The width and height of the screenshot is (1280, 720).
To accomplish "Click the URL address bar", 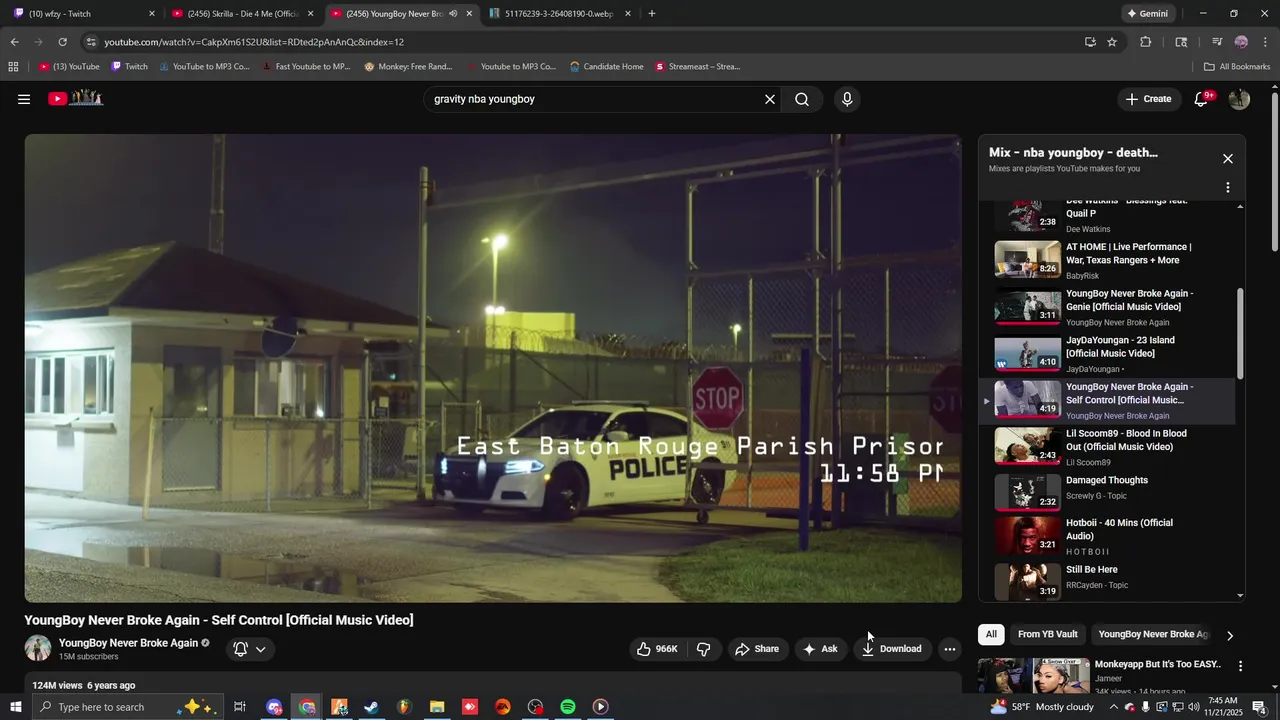I will point(590,42).
